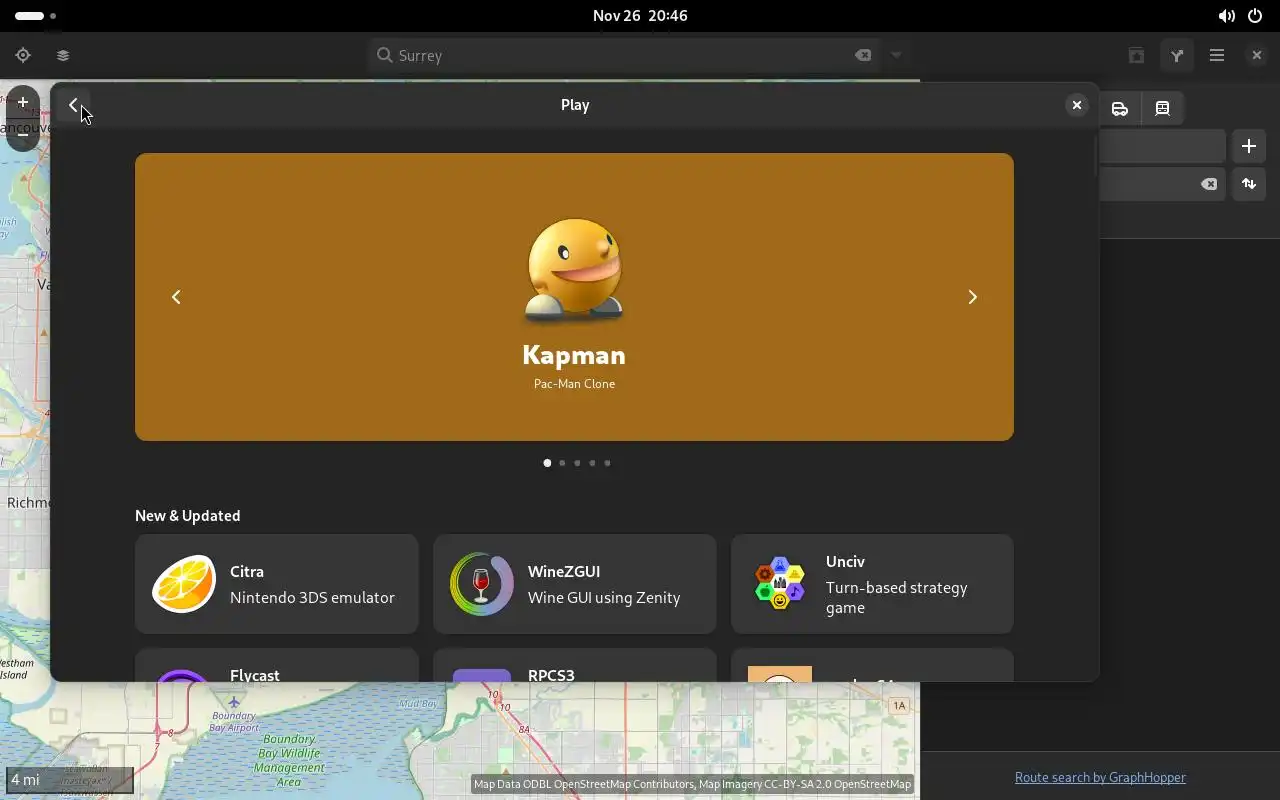Screen dimensions: 1280x800
Task: Click the route start entry field
Action: [x=1162, y=146]
